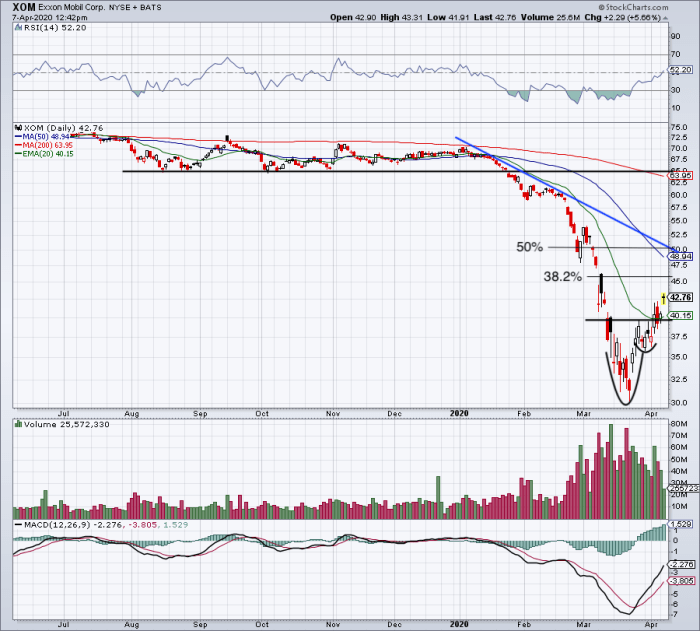Viewport: 700px width, 631px height.
Task: Click the RSI(14) 52.20 label
Action: tap(55, 28)
